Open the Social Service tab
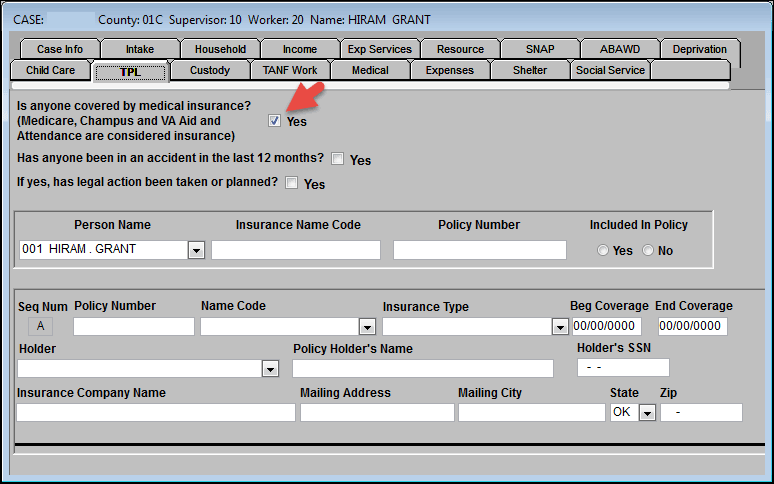 click(610, 70)
